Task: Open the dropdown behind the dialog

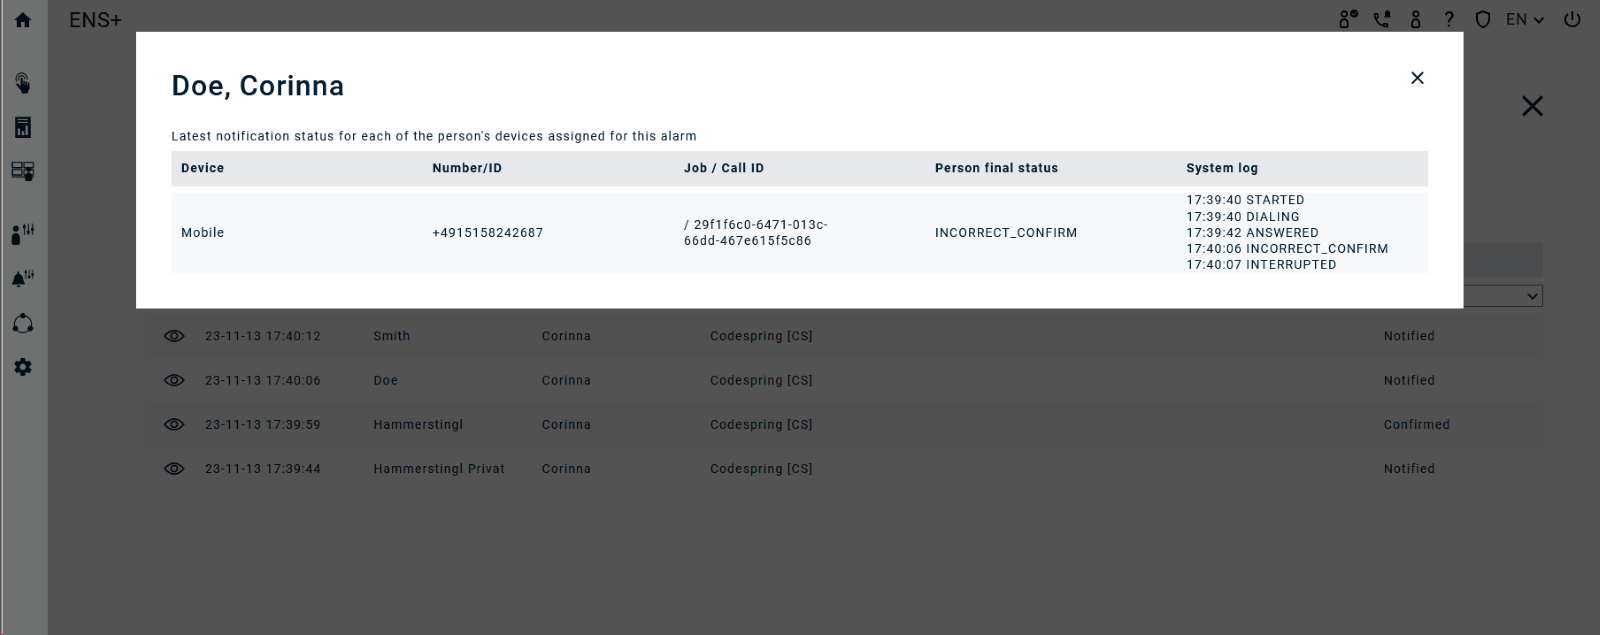Action: point(1502,297)
